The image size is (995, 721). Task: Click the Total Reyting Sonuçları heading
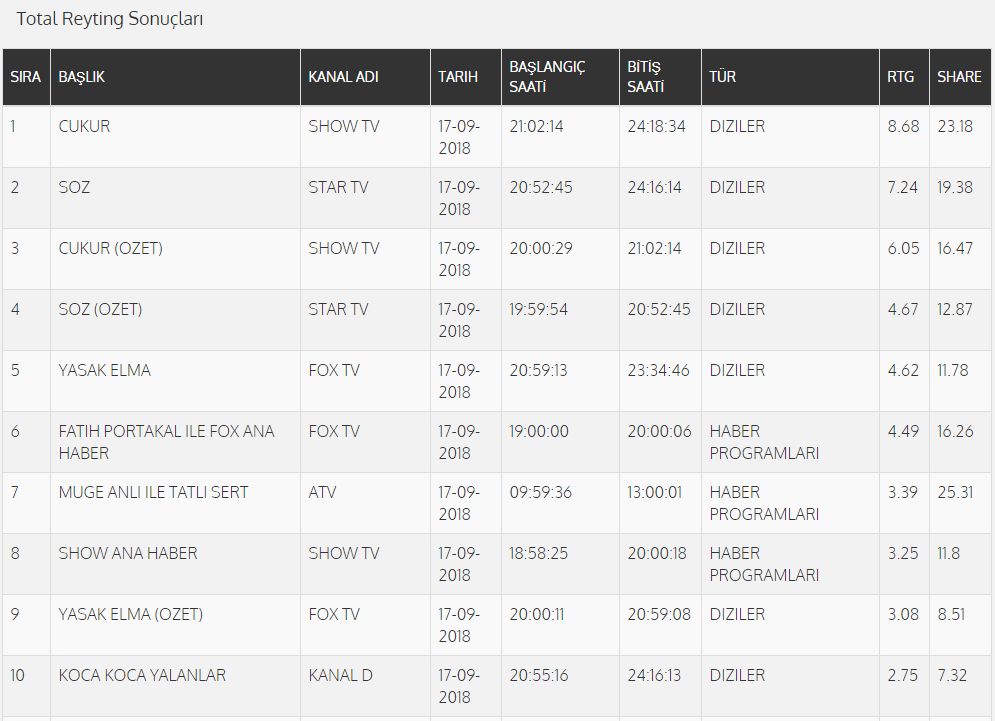(x=110, y=19)
